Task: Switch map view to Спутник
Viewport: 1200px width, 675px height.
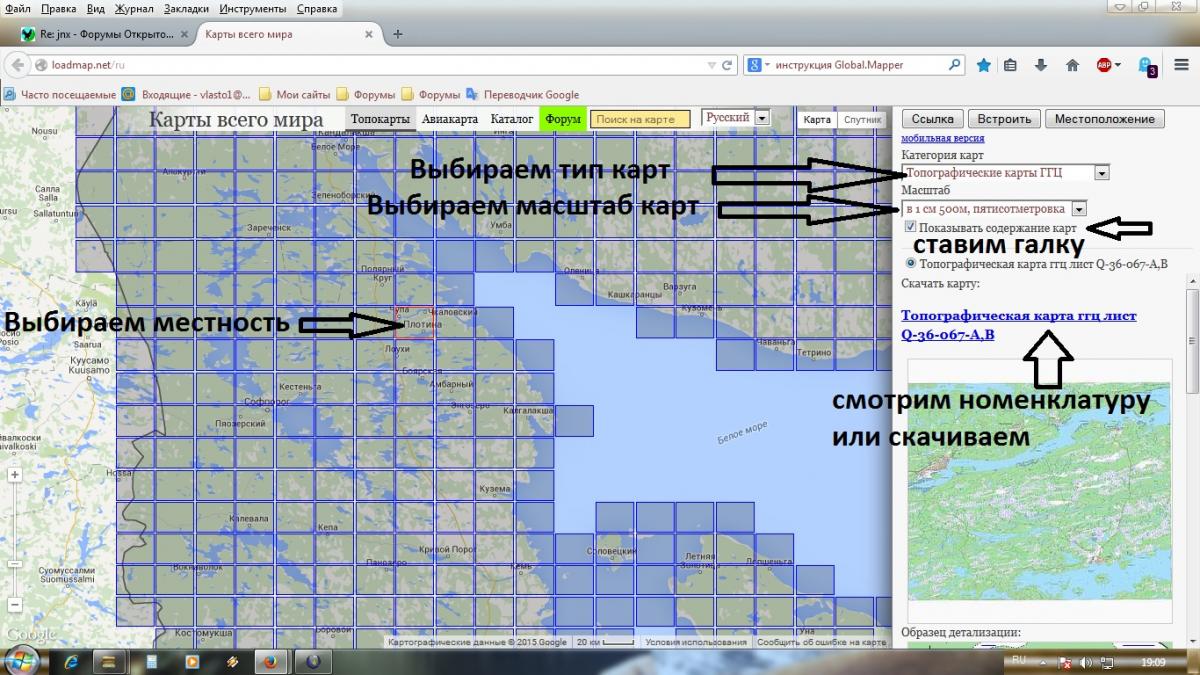Action: point(862,119)
